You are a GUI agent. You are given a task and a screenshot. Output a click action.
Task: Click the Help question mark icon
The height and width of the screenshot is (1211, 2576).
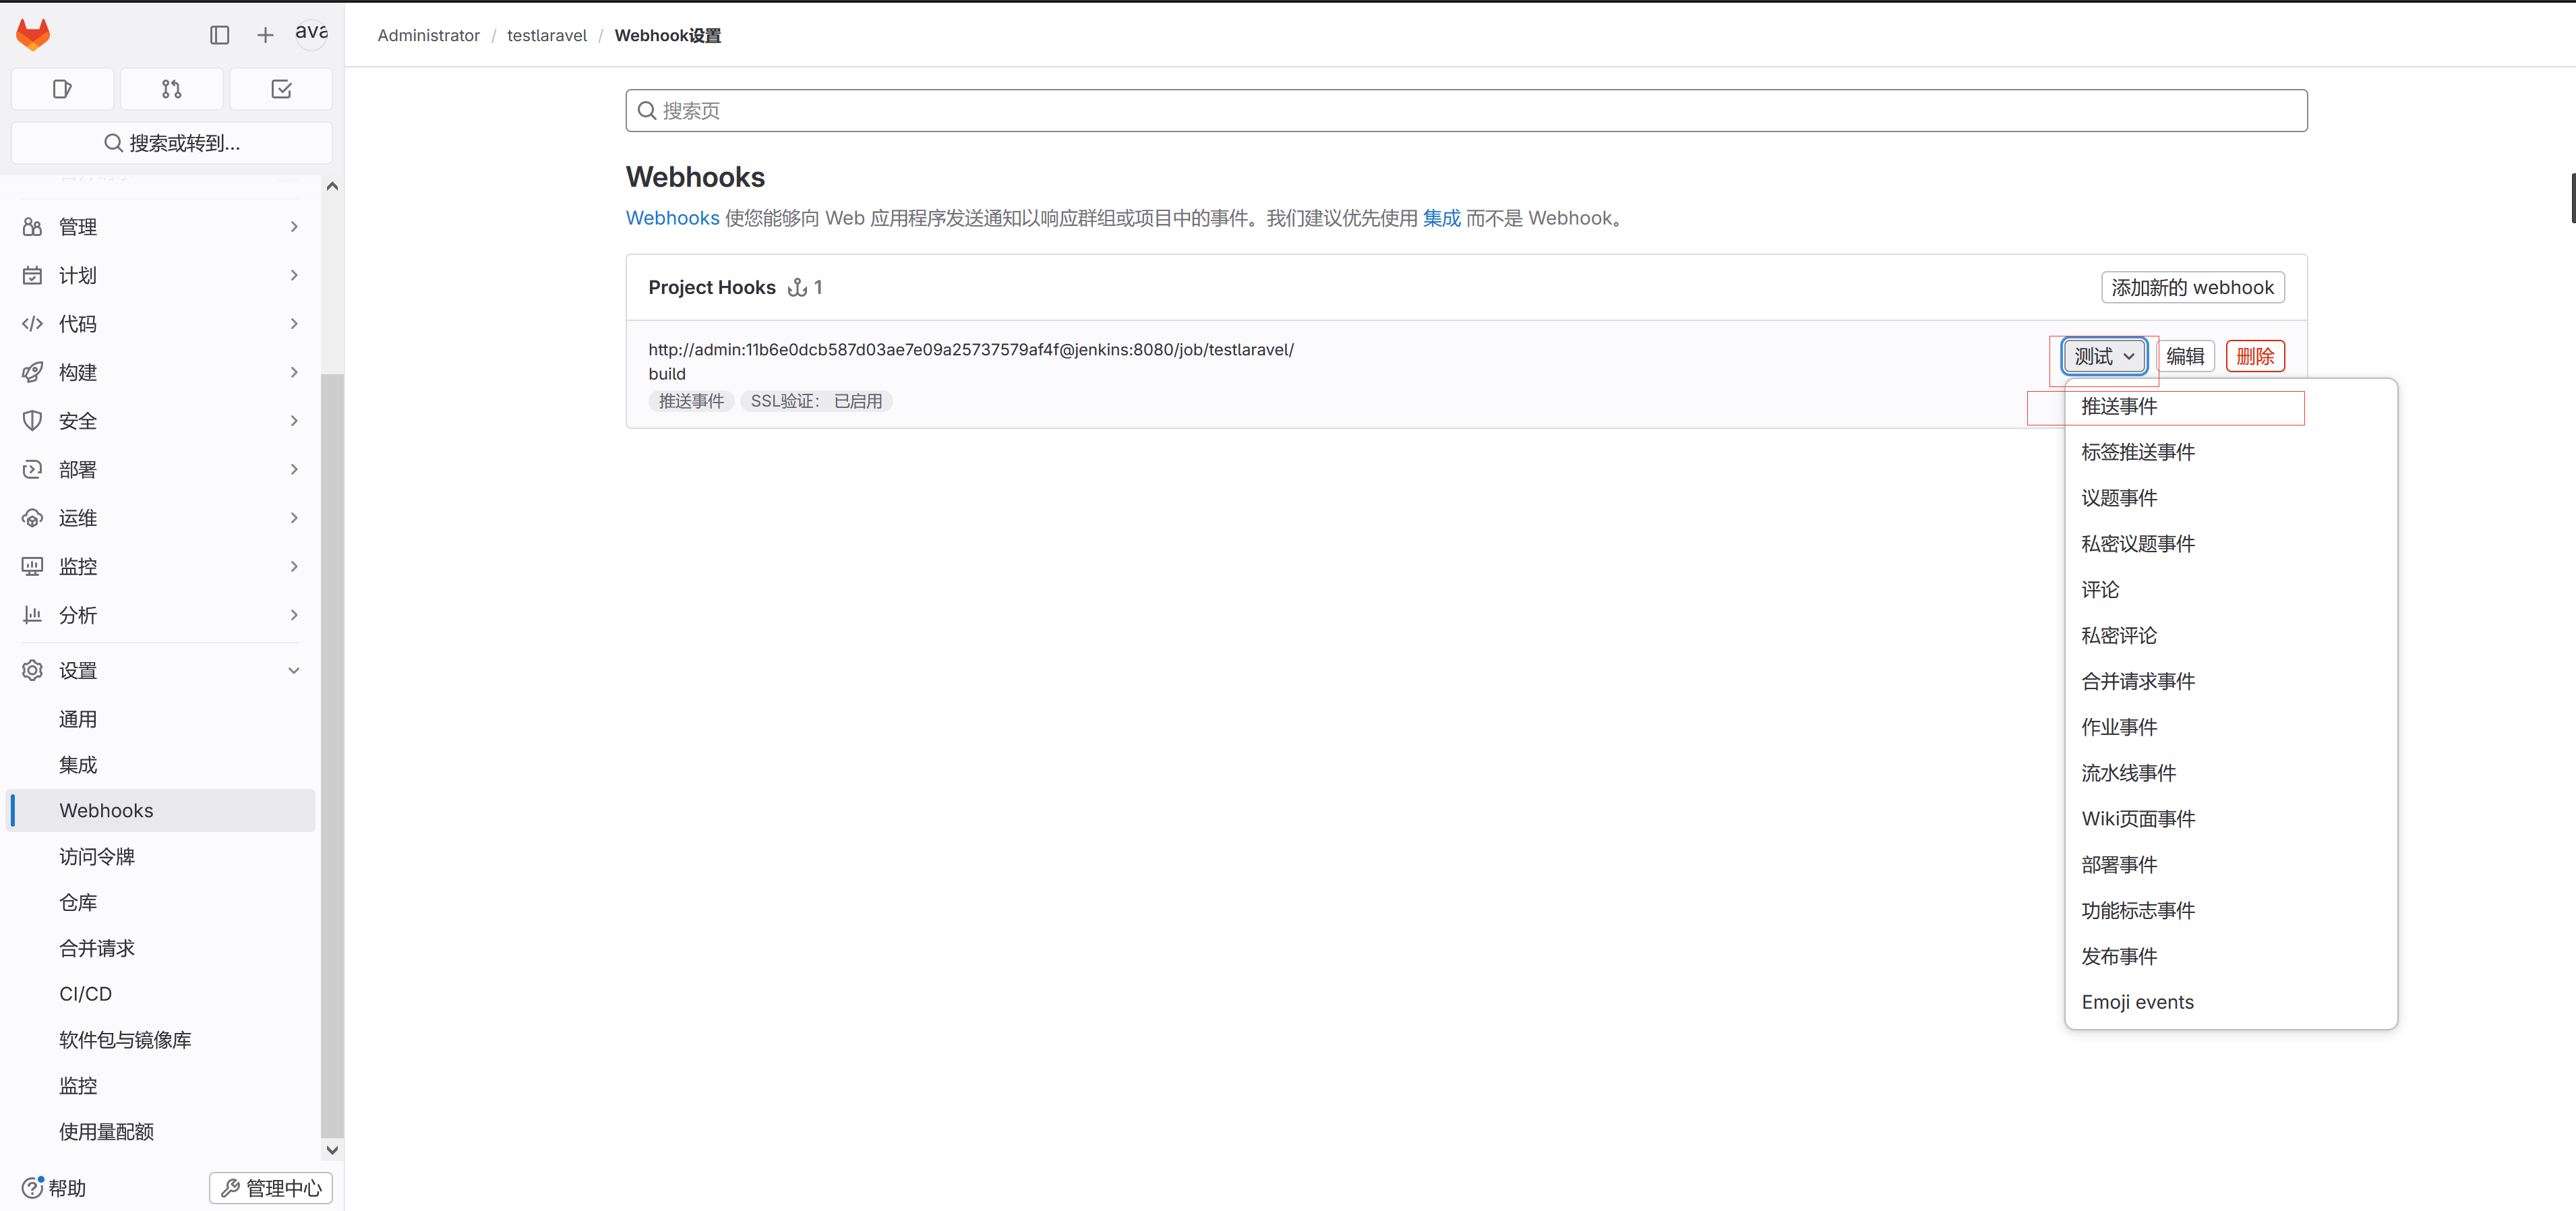(33, 1187)
